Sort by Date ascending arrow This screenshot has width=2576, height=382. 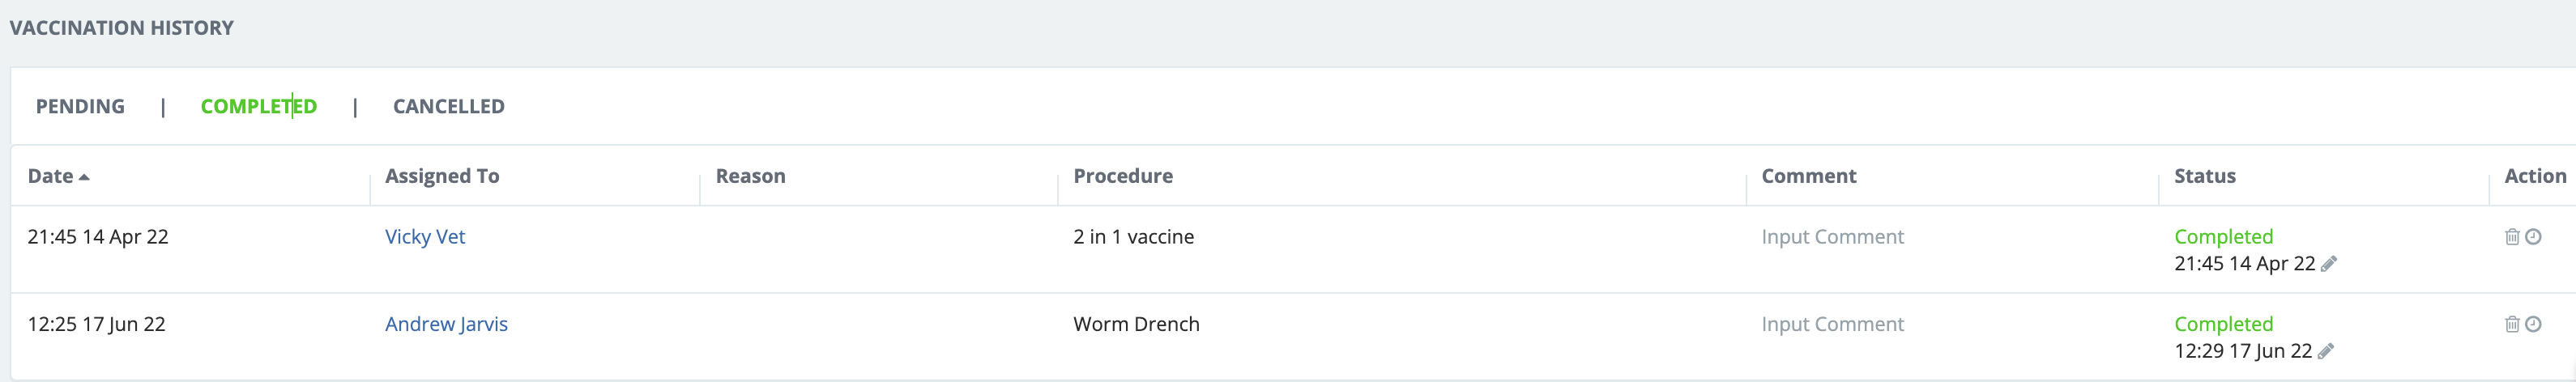(x=84, y=177)
